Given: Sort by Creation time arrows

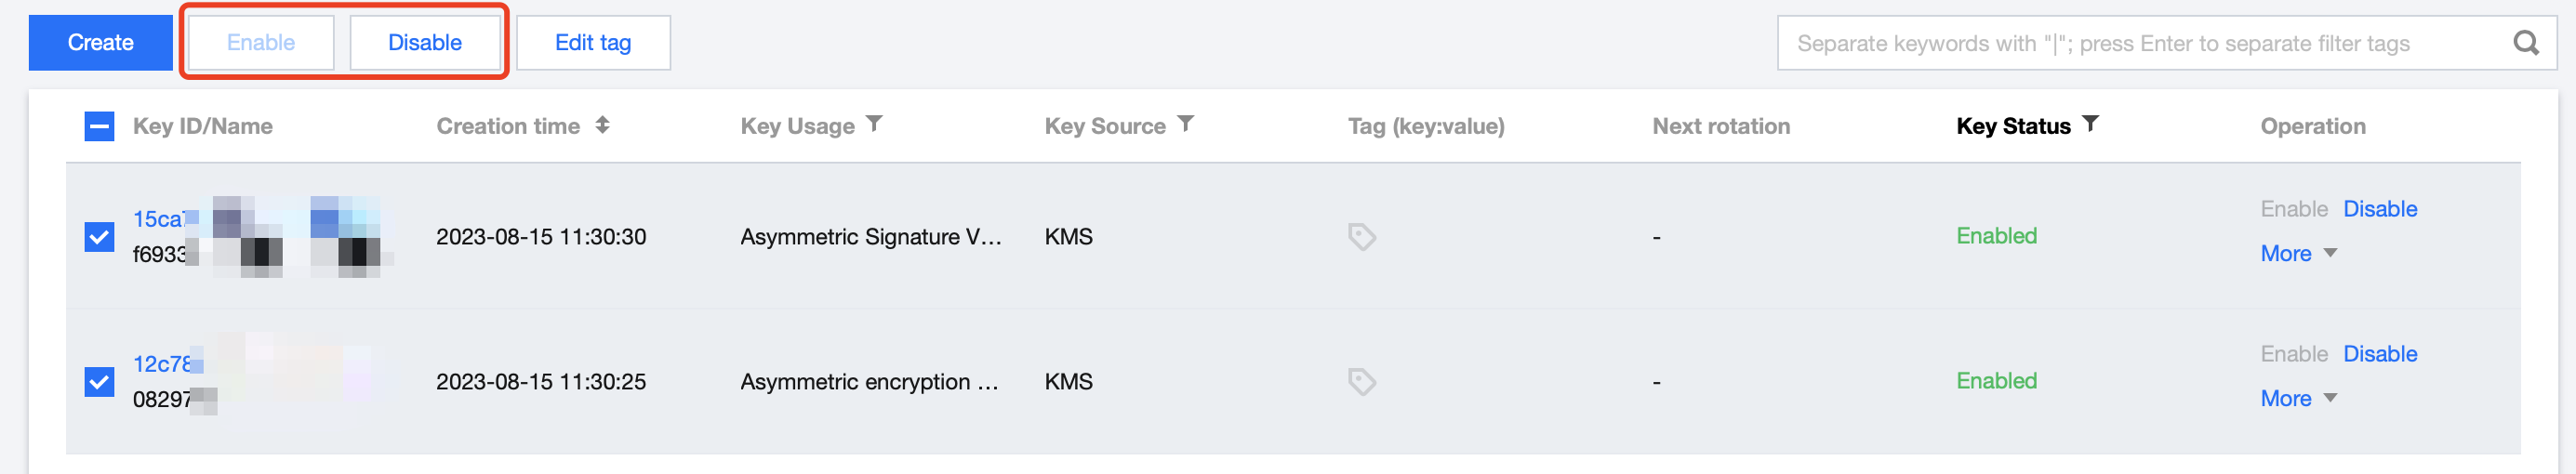Looking at the screenshot, I should click(602, 125).
